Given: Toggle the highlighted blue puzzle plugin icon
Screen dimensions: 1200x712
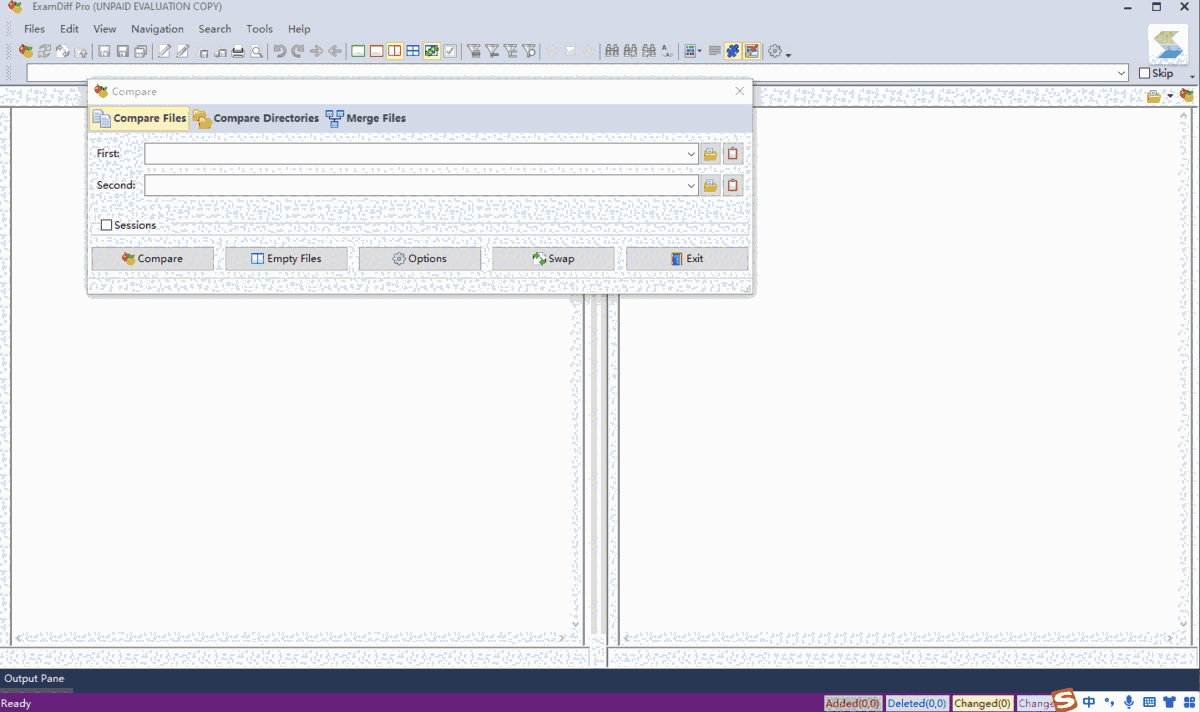Looking at the screenshot, I should pyautogui.click(x=732, y=51).
